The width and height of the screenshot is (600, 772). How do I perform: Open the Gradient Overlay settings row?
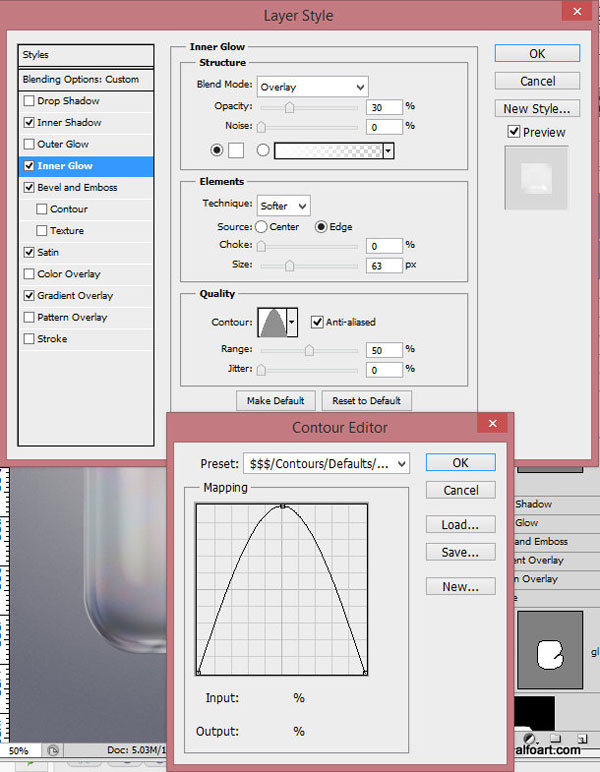click(86, 296)
